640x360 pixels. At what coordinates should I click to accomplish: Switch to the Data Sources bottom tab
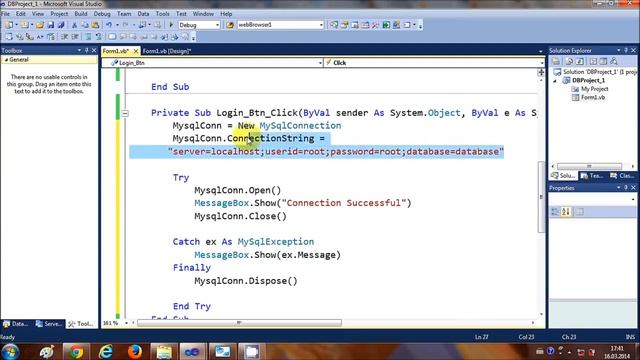[16, 324]
